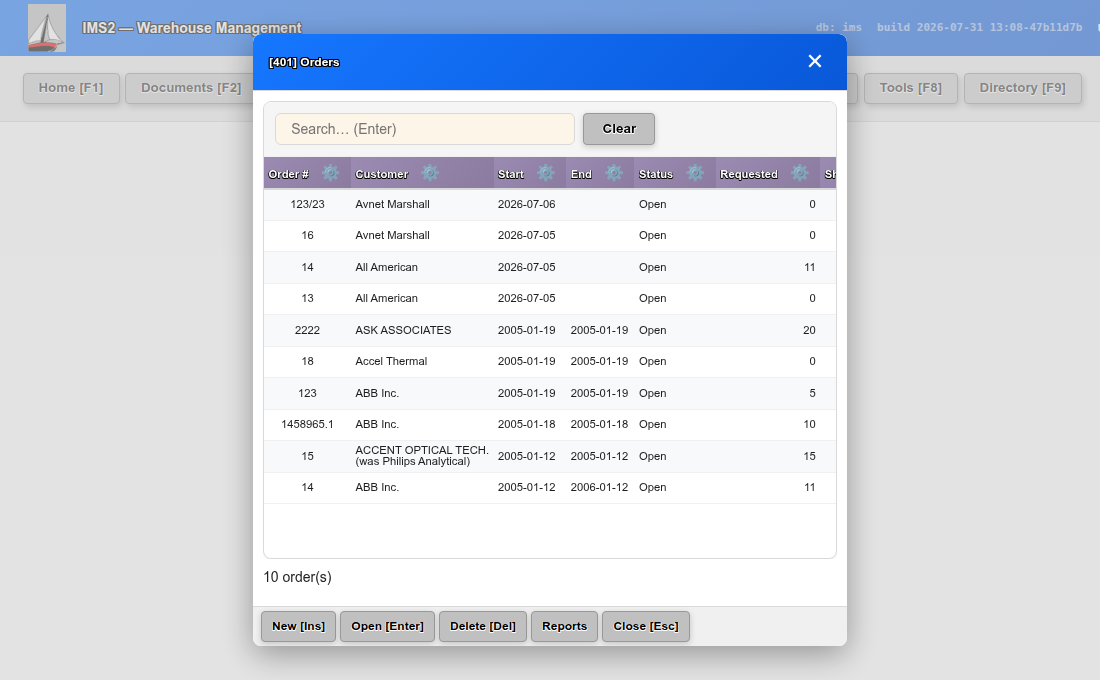Select order 14 All American
Screen dimensions: 1100x680
coord(550,267)
